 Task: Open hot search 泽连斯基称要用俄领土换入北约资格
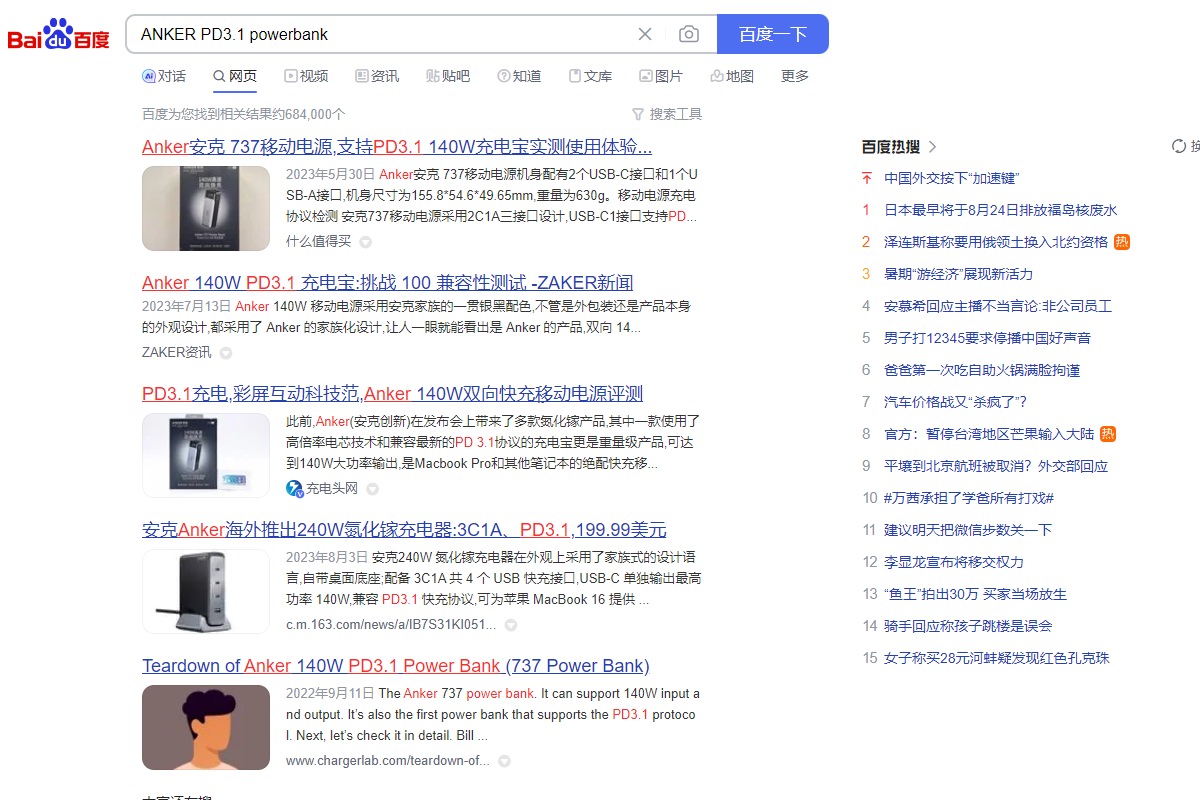(x=996, y=242)
